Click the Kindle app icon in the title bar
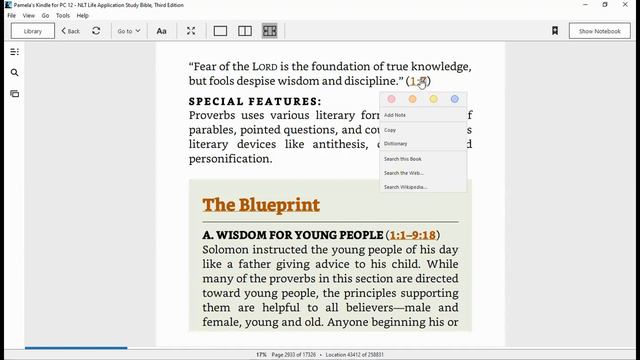The image size is (640, 360). coord(8,5)
